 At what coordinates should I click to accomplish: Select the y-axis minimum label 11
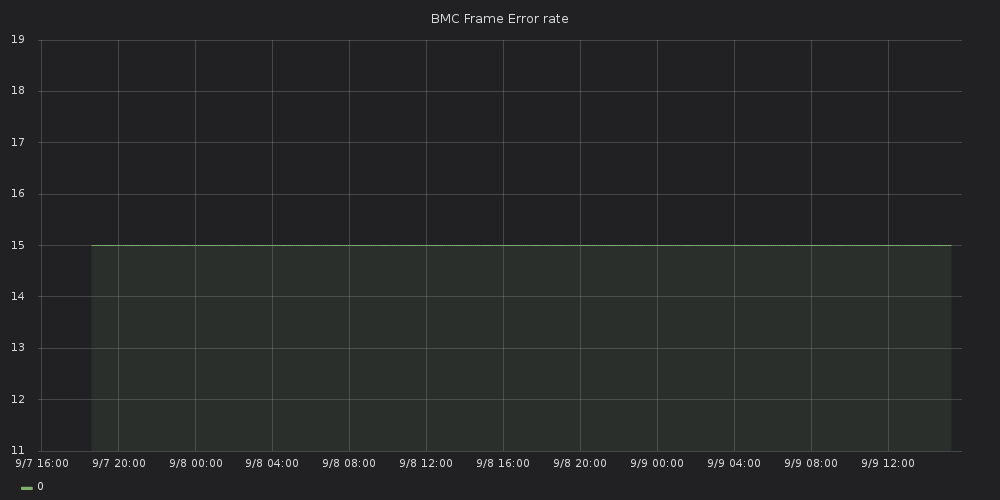click(17, 451)
